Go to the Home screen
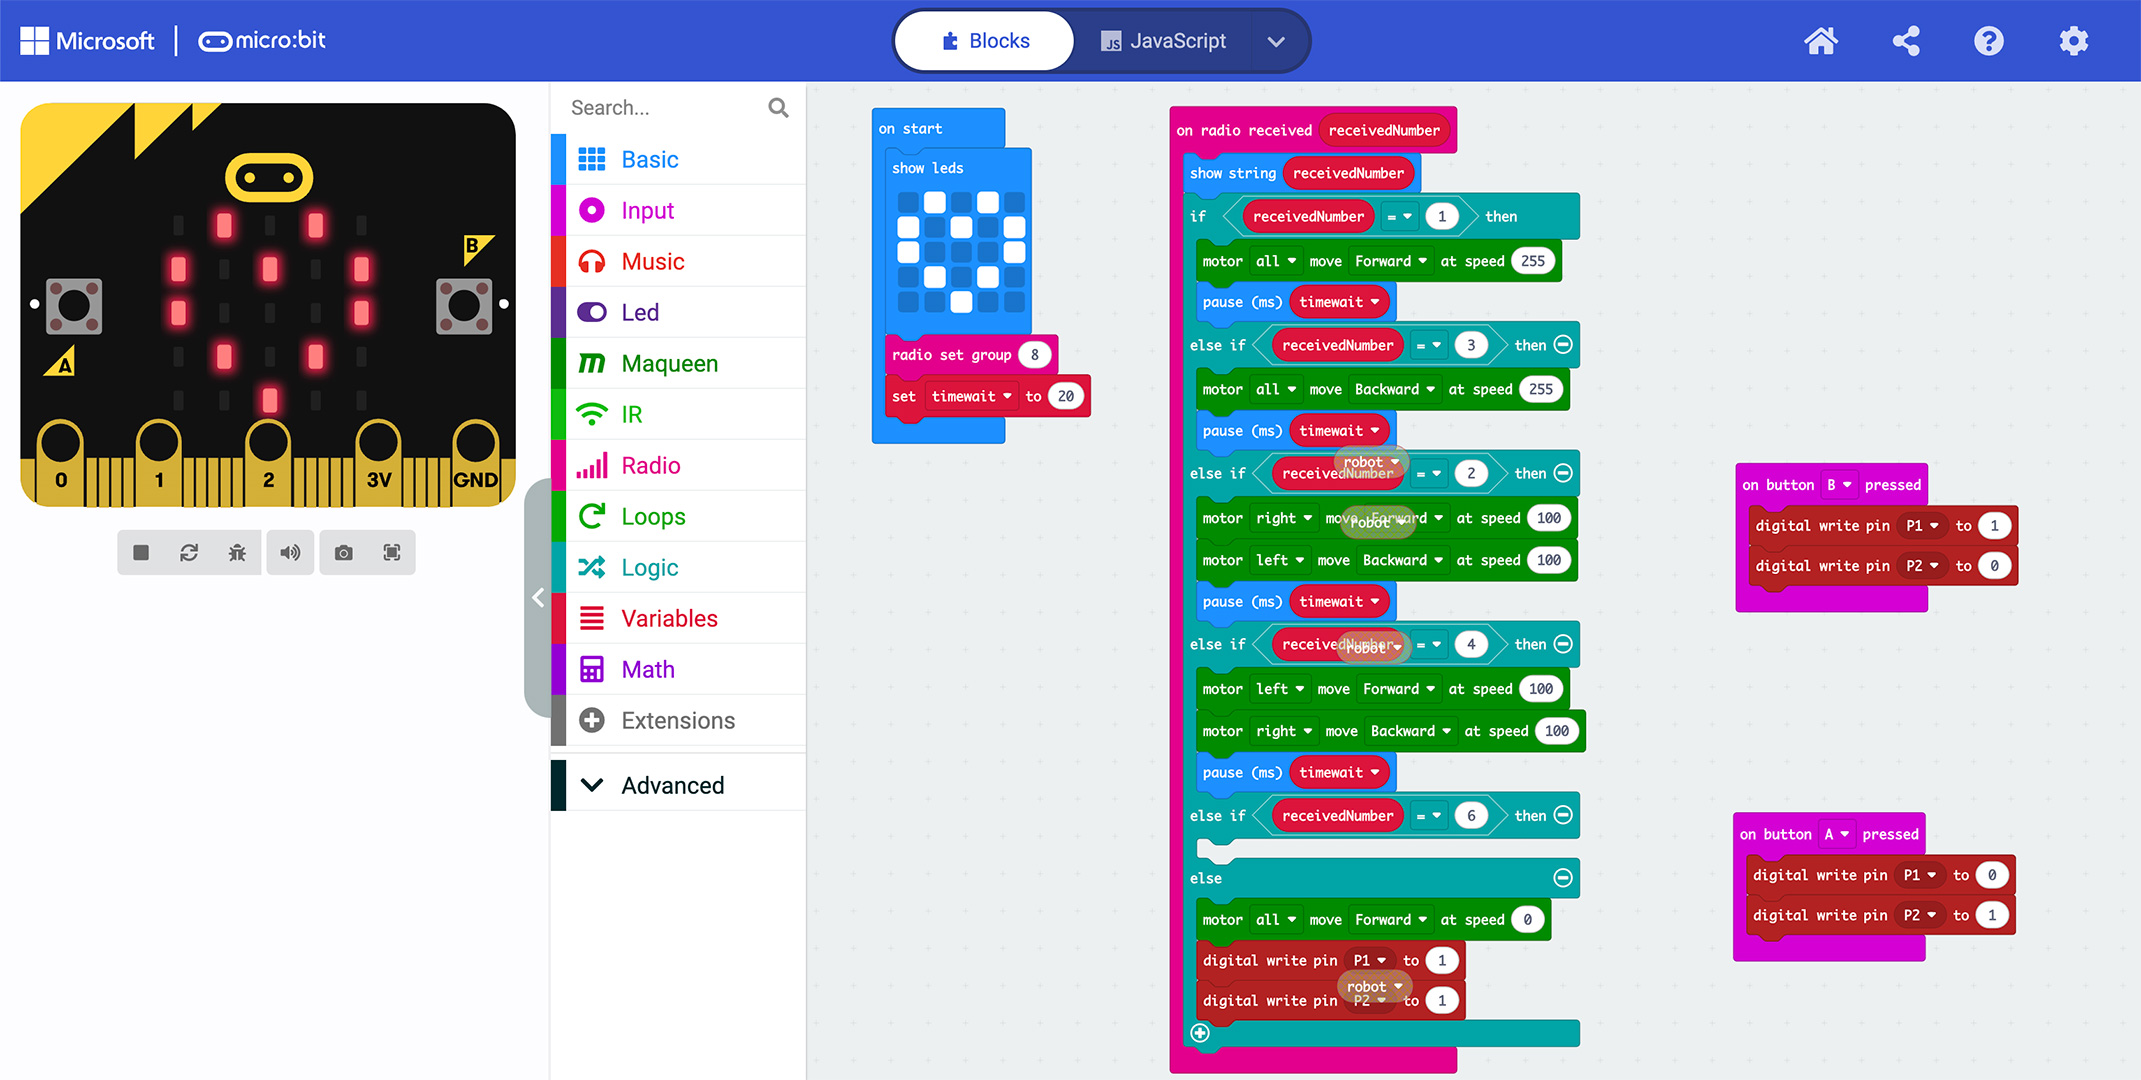Screen dimensions: 2141x1080 coord(1820,41)
